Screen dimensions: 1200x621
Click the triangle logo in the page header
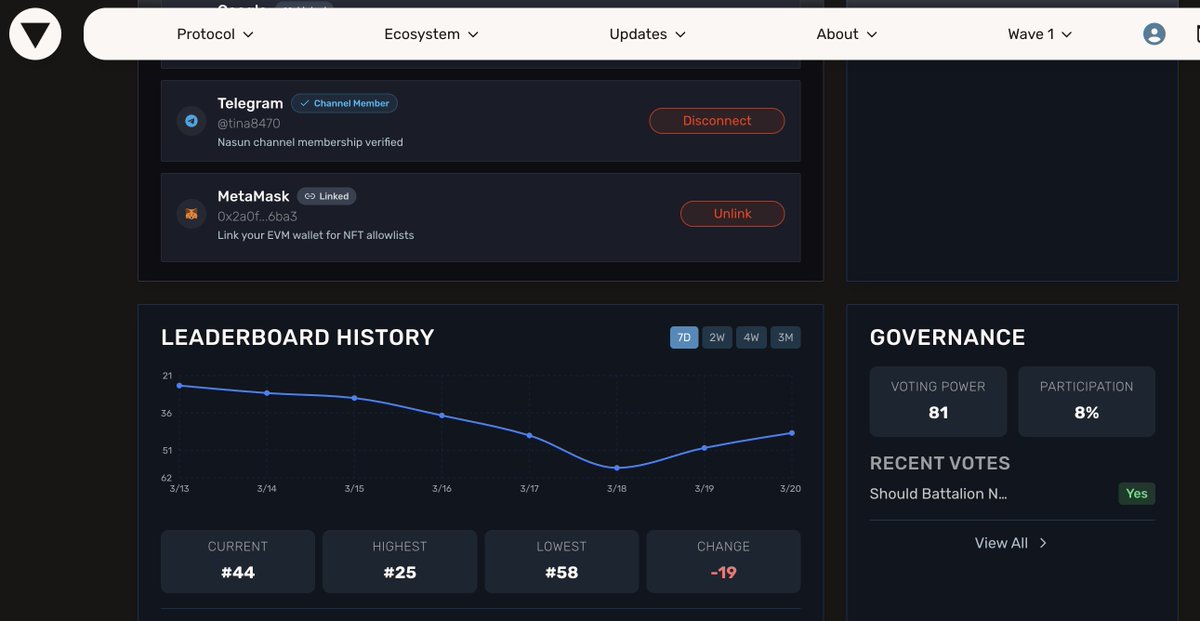coord(35,34)
